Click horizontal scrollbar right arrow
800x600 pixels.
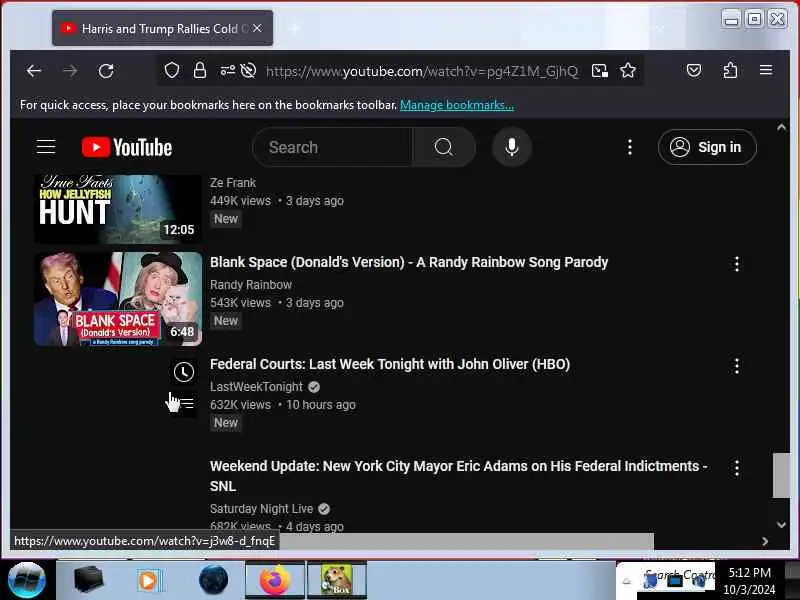[764, 541]
